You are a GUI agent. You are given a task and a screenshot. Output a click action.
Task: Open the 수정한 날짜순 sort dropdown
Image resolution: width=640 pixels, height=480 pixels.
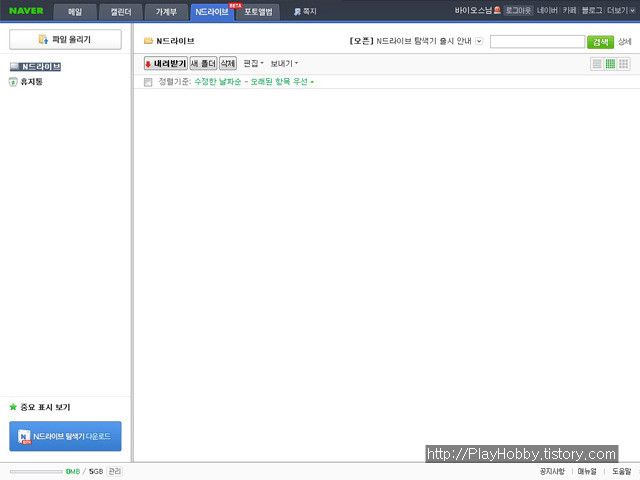click(x=254, y=82)
